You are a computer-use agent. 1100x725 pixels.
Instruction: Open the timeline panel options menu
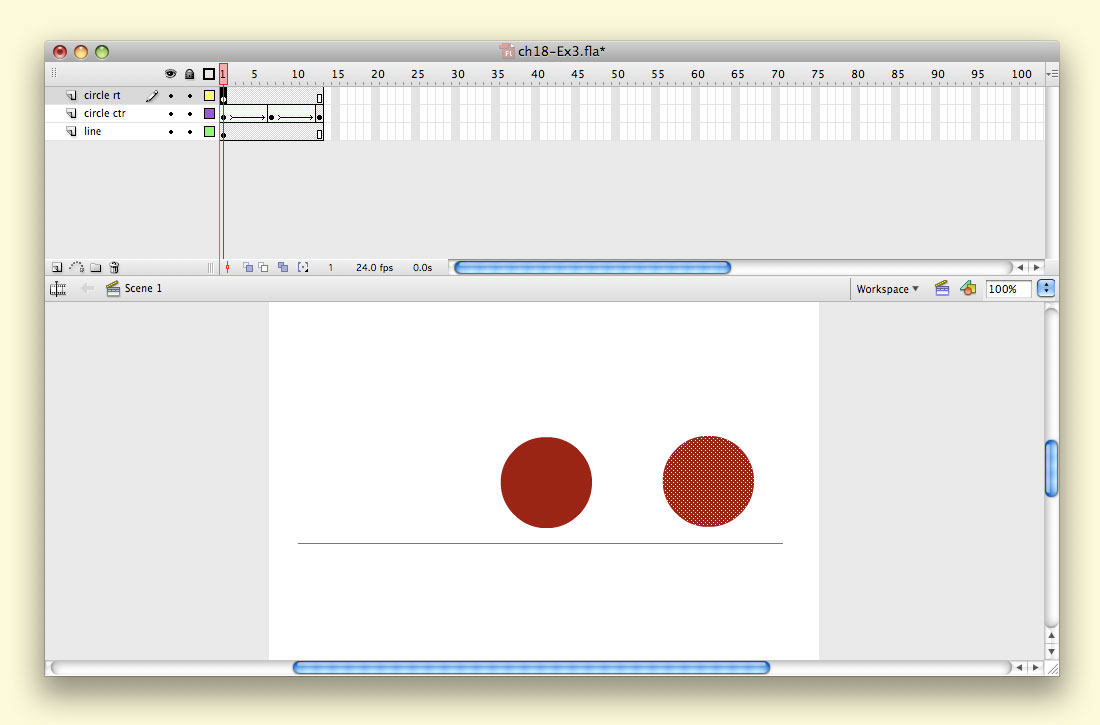(x=1051, y=74)
